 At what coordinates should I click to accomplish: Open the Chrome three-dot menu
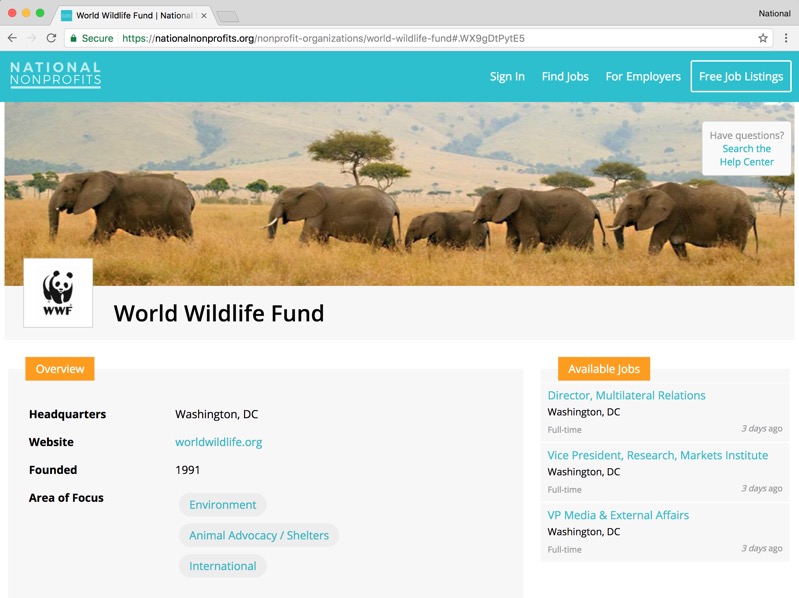click(x=786, y=38)
